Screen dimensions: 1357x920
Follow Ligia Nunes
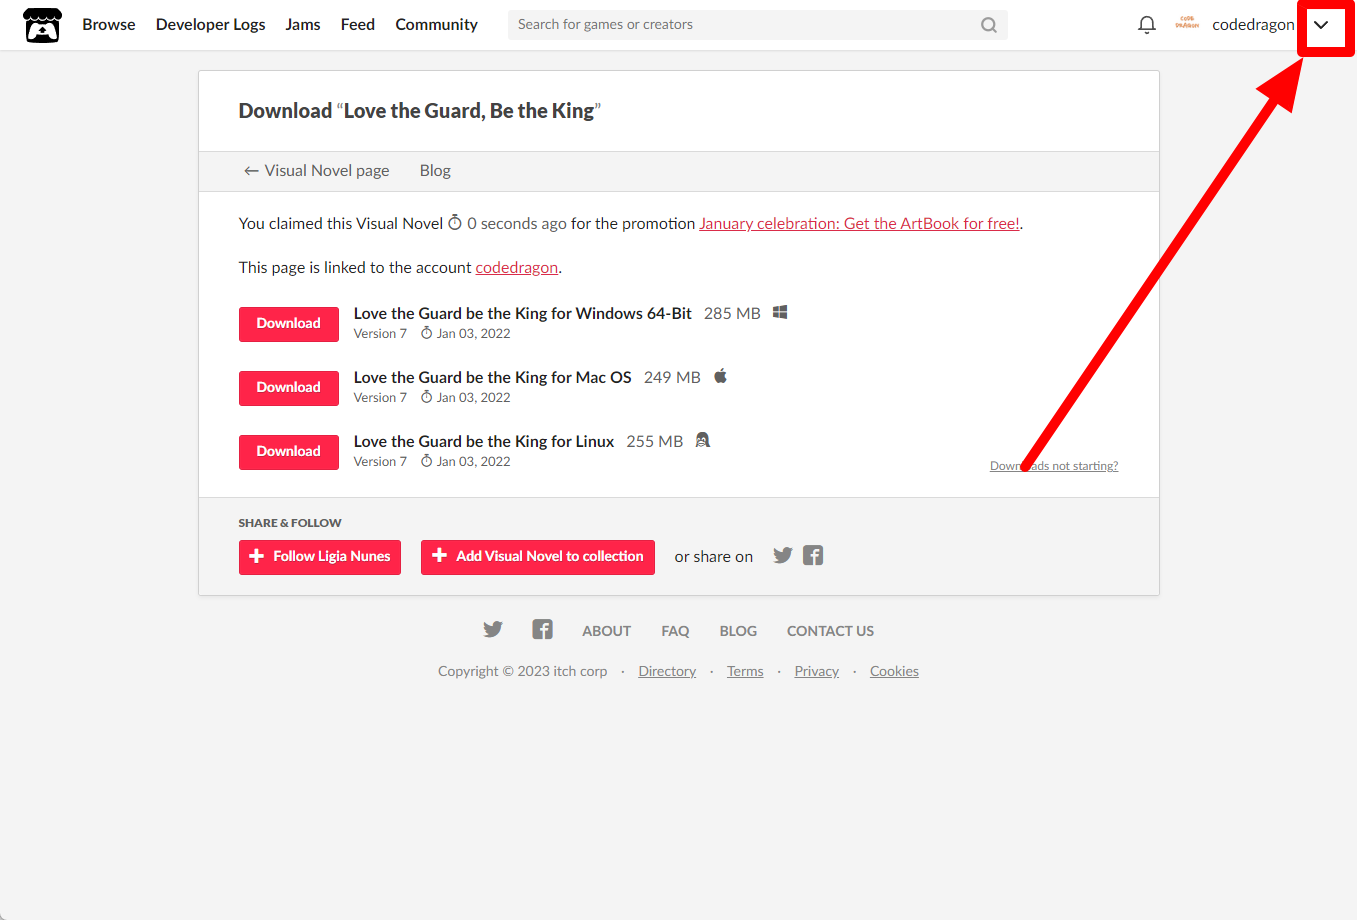[x=320, y=557]
